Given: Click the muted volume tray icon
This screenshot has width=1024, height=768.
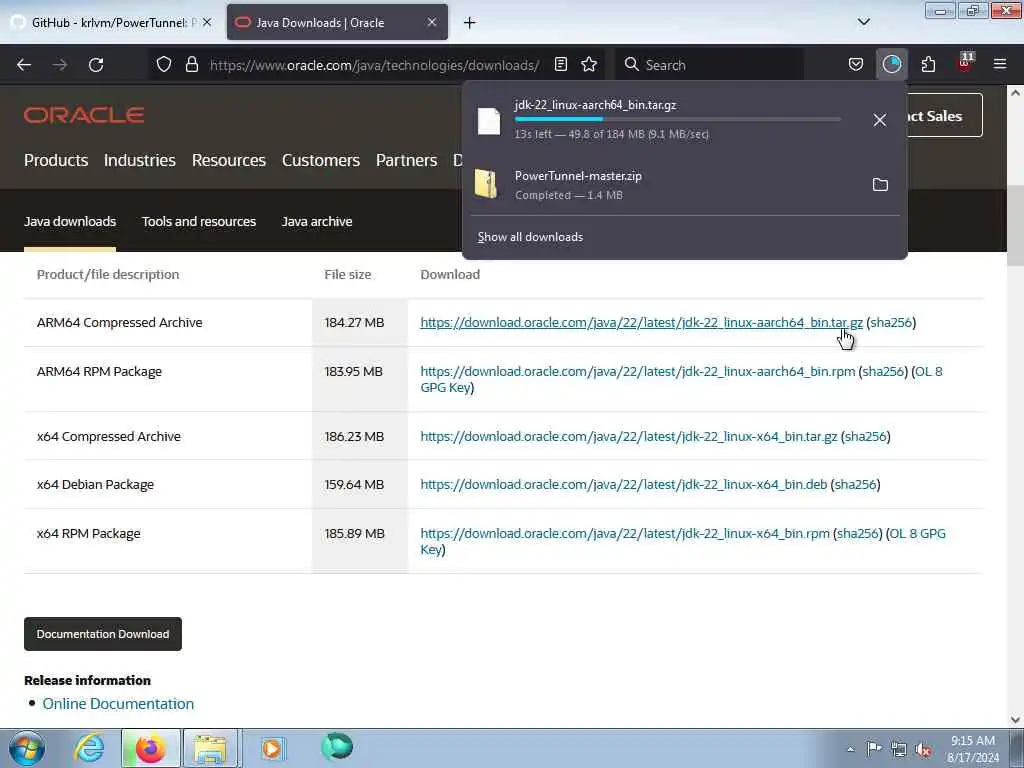Looking at the screenshot, I should point(923,749).
